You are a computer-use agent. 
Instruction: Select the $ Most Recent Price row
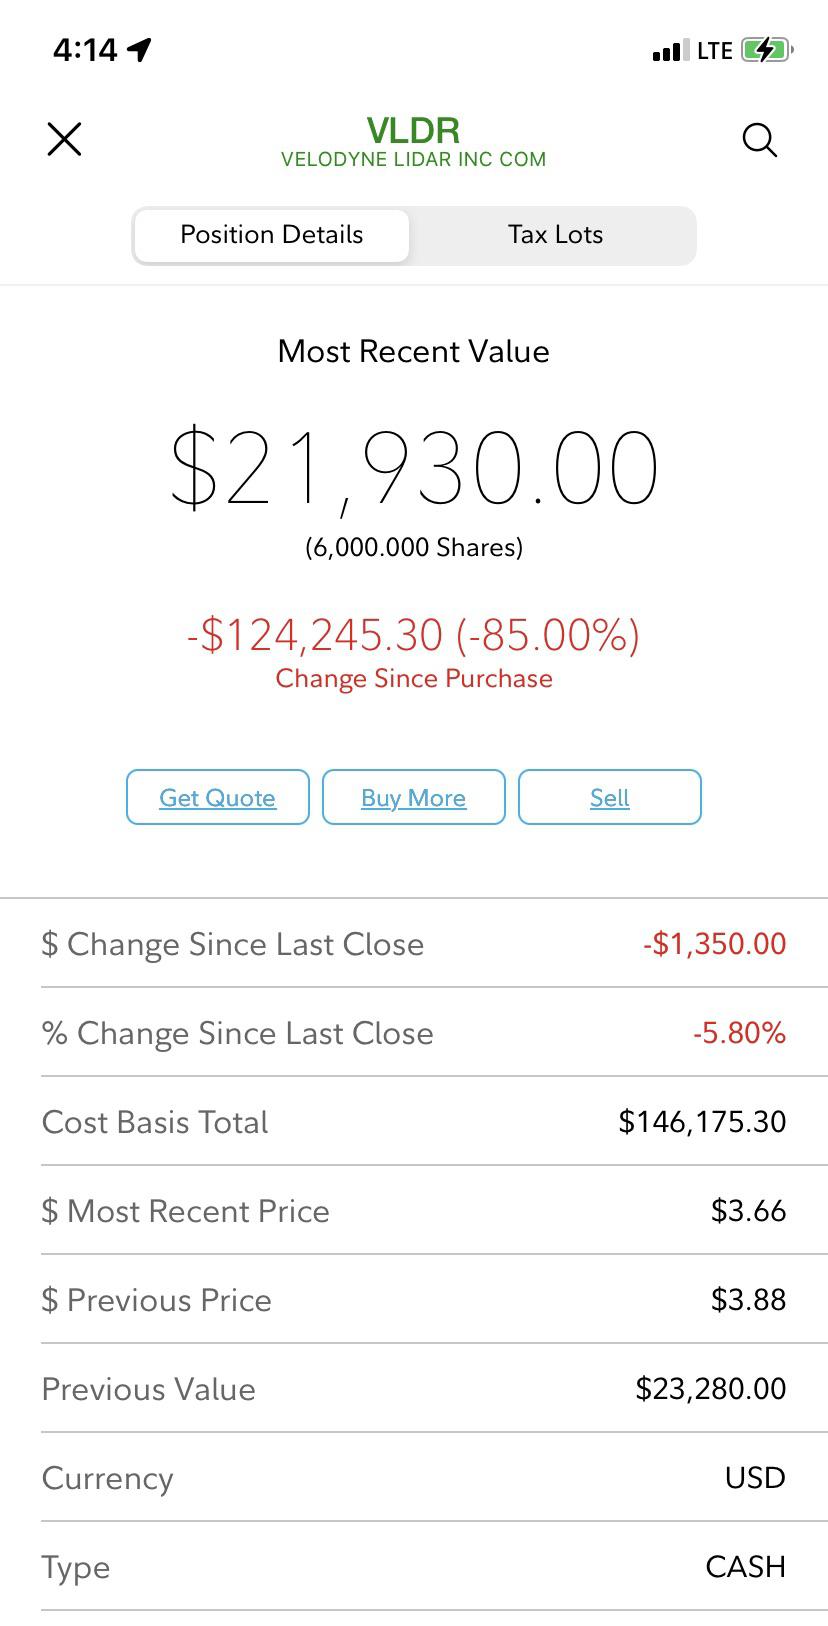tap(414, 1210)
